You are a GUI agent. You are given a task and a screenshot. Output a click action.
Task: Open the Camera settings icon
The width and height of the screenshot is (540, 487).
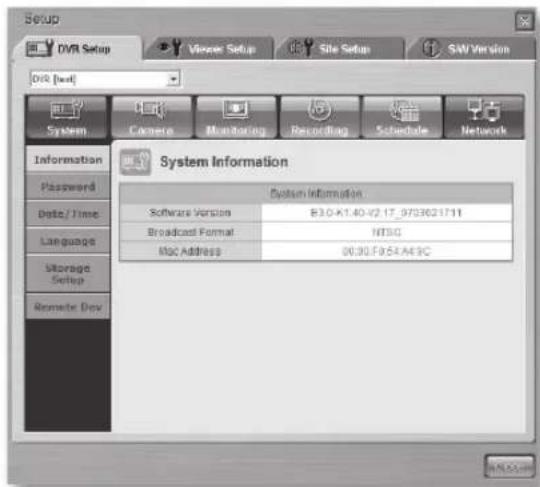pos(151,118)
